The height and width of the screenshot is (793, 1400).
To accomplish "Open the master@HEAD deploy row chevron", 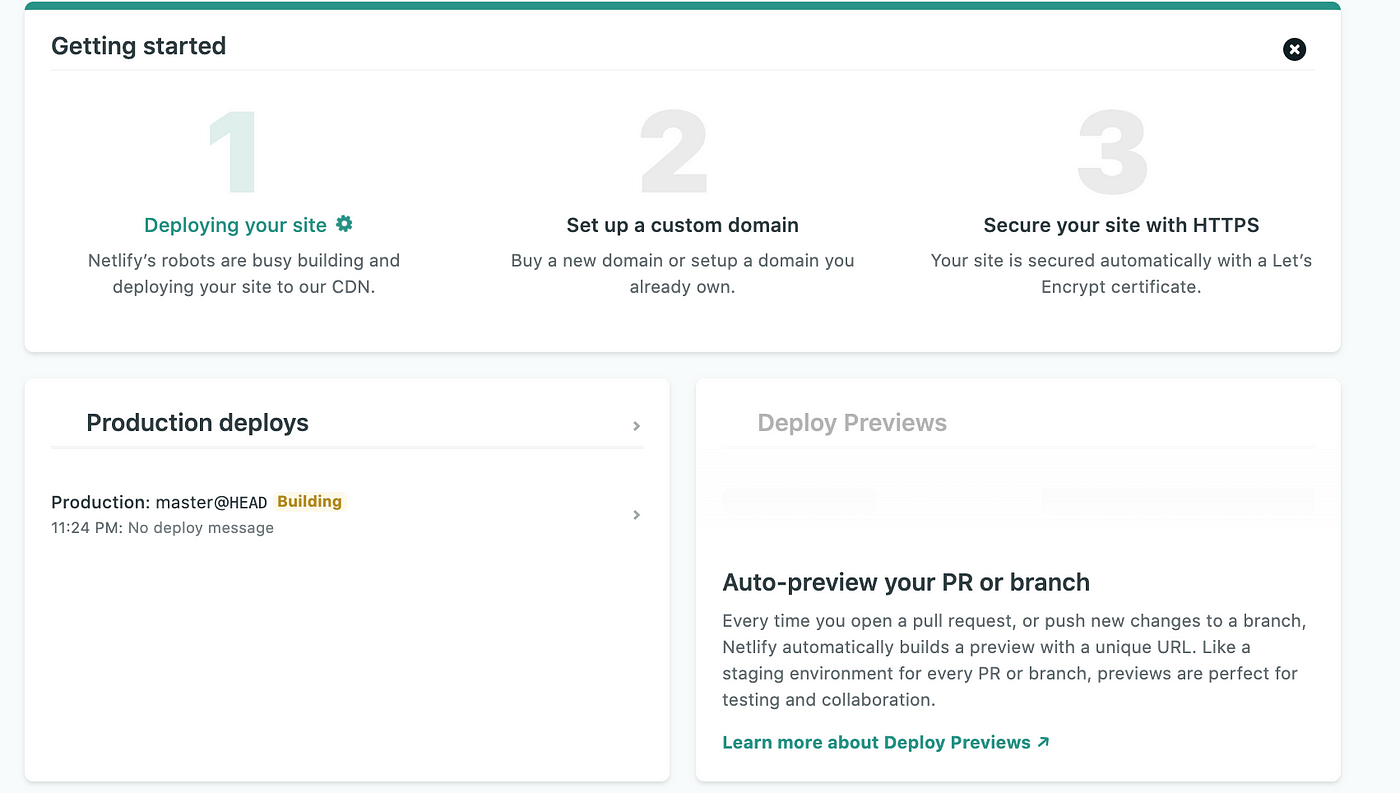I will point(636,515).
